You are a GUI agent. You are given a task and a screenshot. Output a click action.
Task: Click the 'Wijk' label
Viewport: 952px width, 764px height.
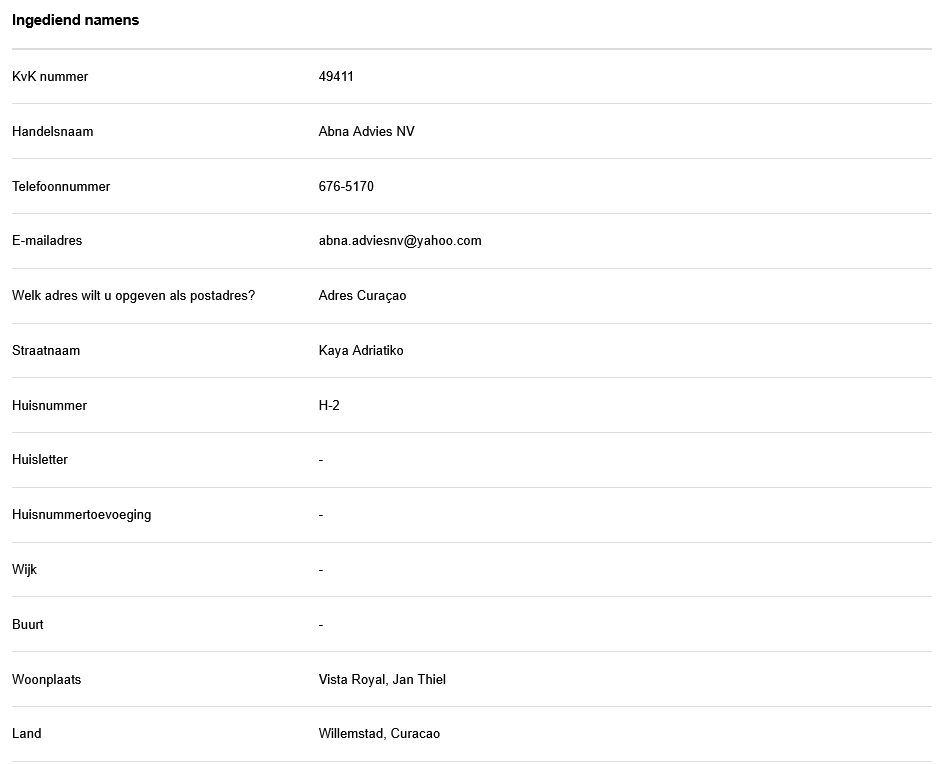click(25, 570)
